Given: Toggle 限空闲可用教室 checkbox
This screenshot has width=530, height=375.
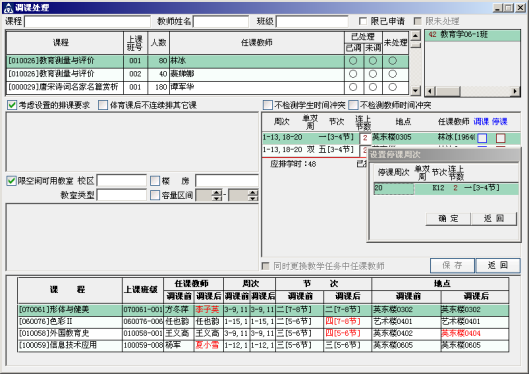Looking at the screenshot, I should [x=11, y=181].
